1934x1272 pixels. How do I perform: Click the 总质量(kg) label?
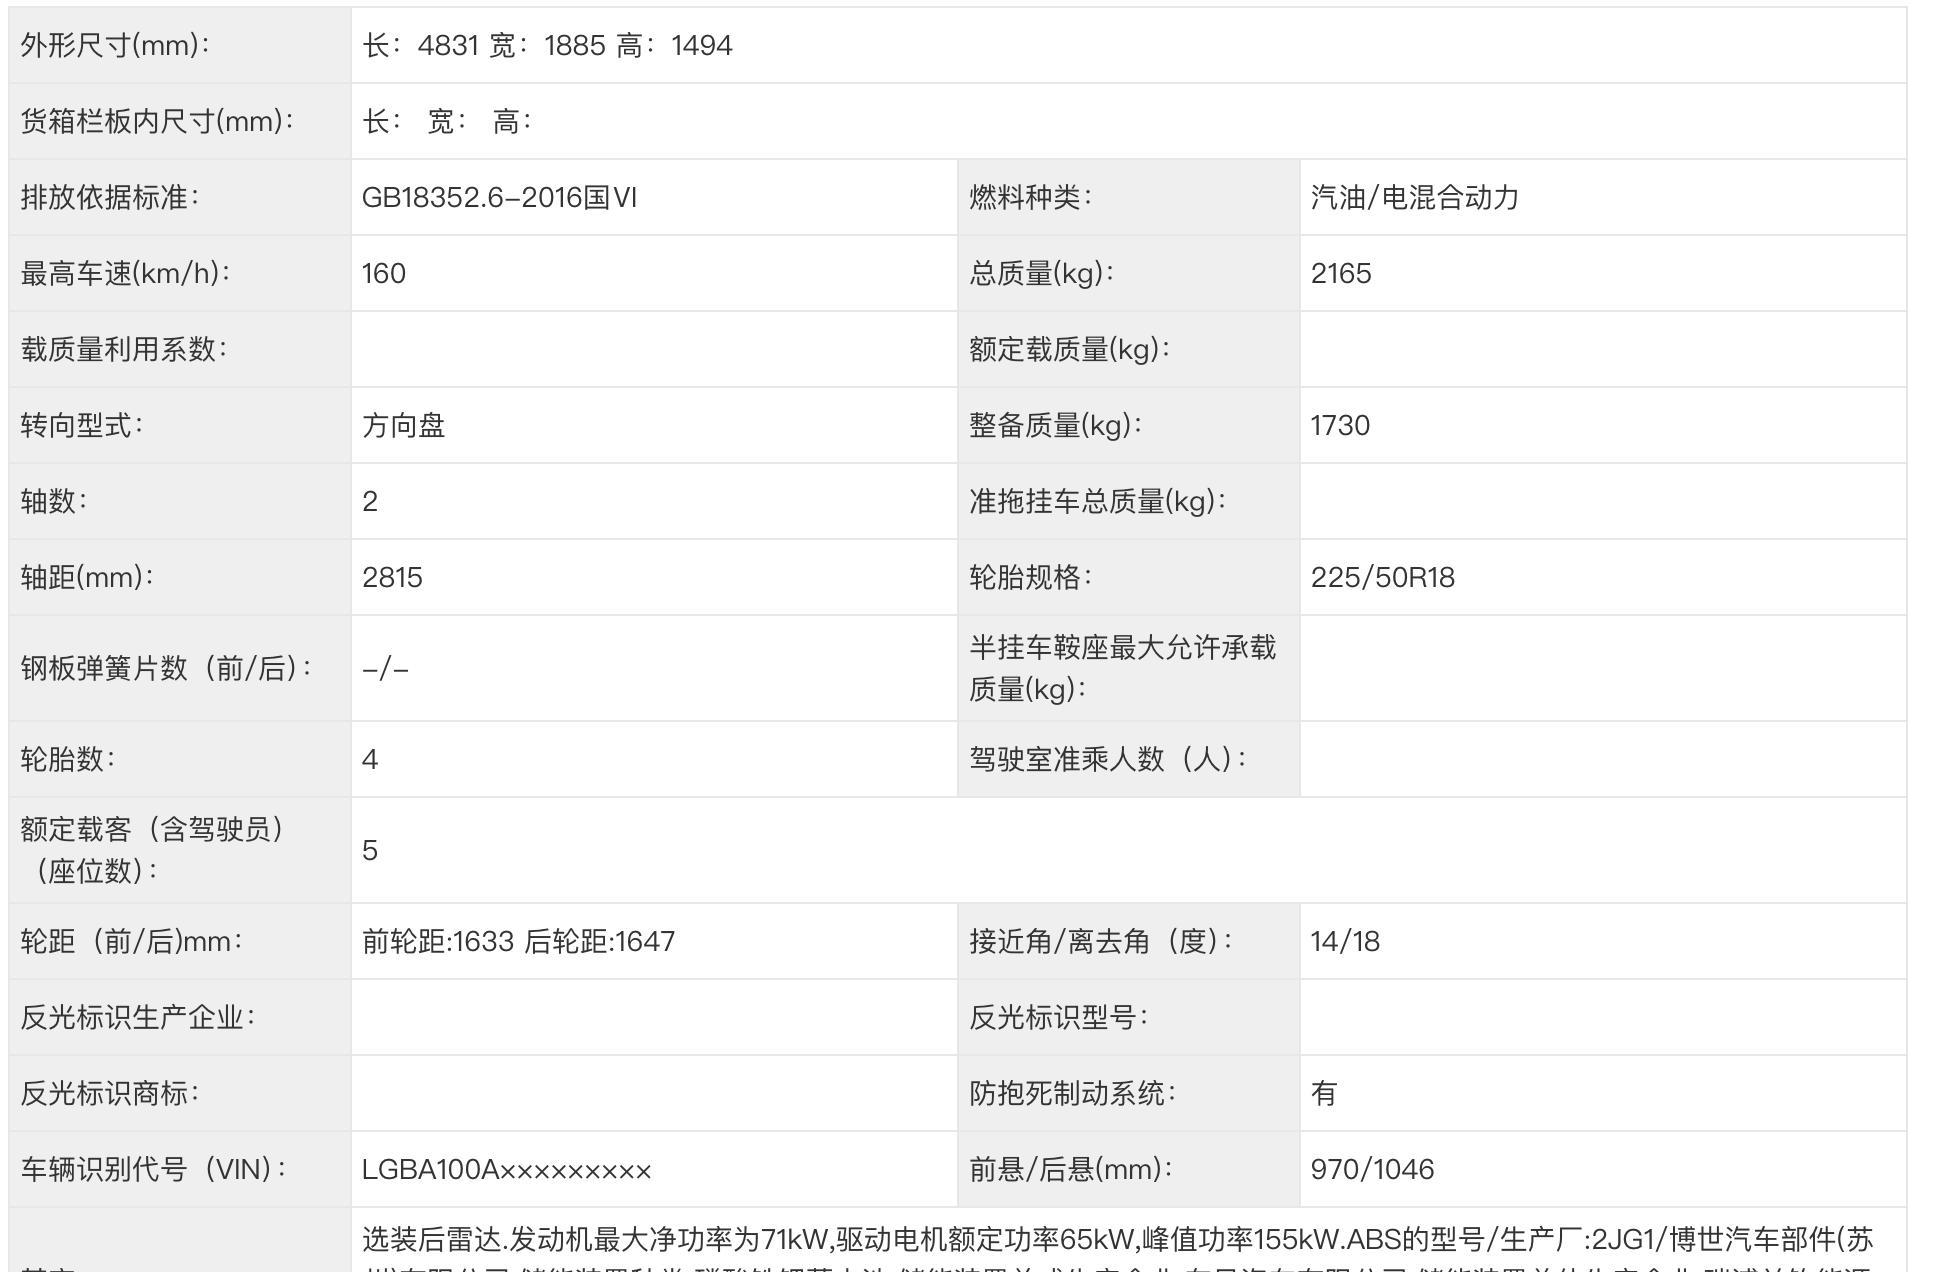(1041, 274)
